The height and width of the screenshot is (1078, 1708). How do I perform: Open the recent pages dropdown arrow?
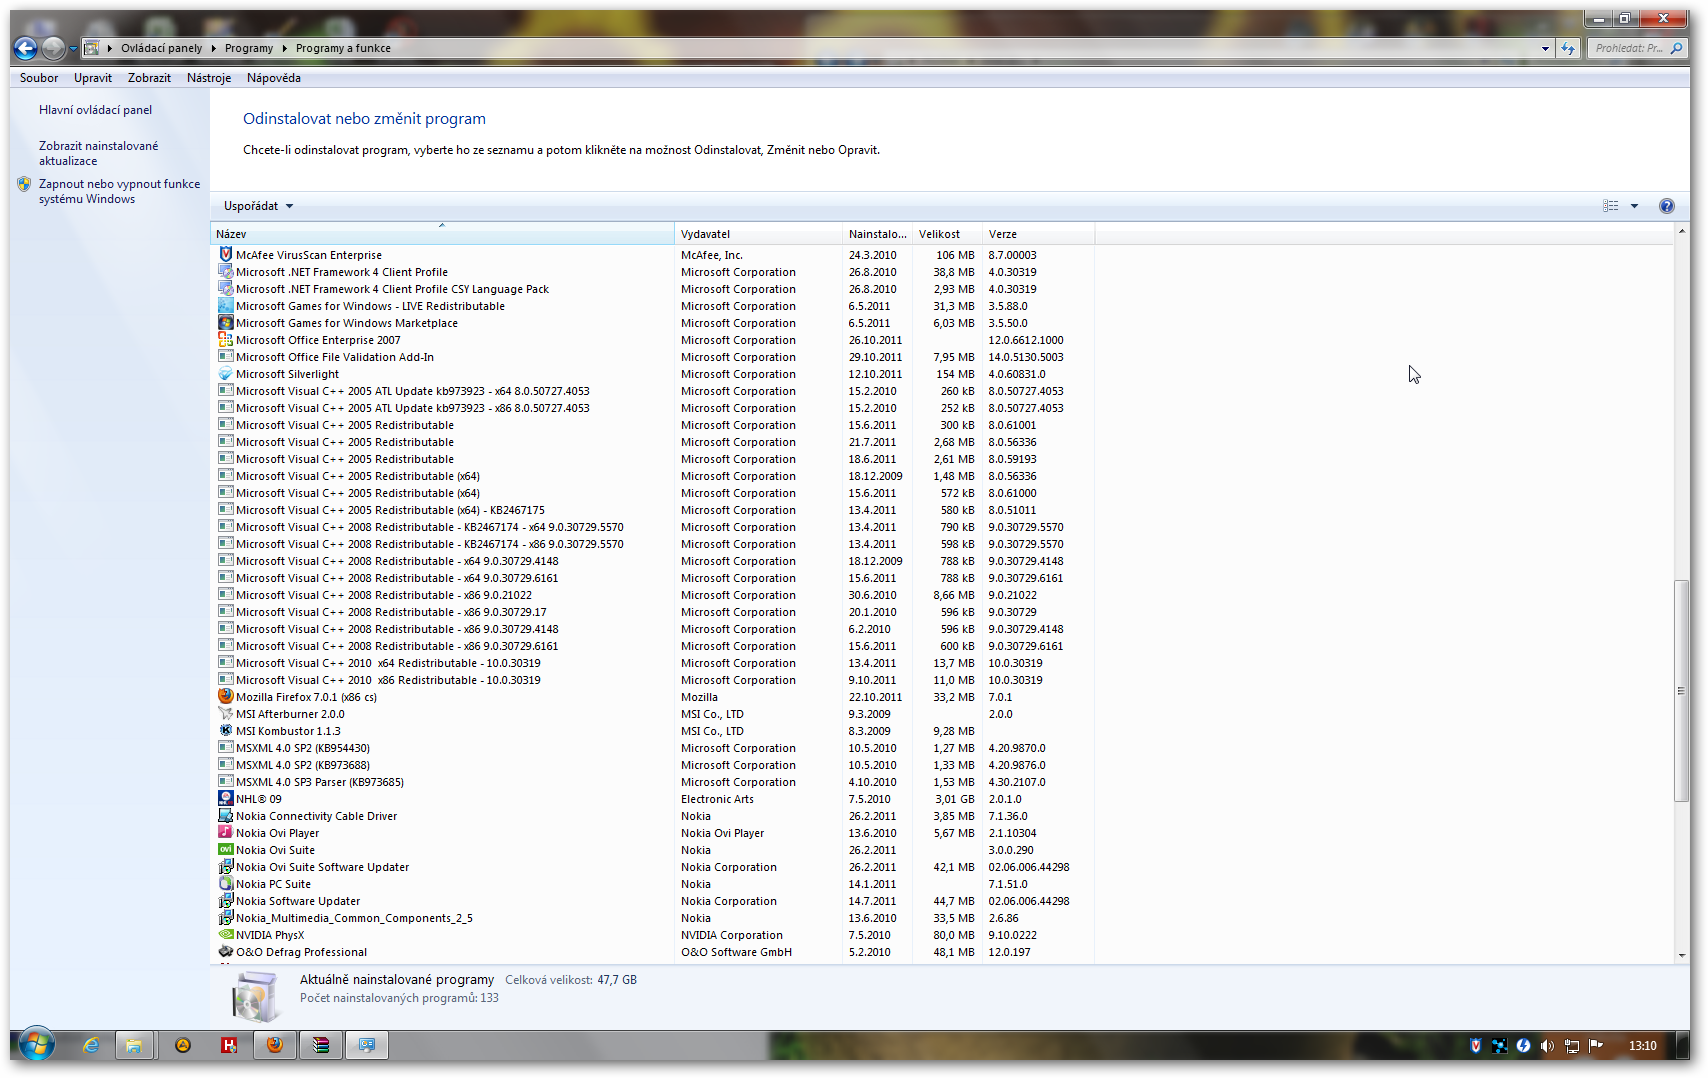pos(73,48)
